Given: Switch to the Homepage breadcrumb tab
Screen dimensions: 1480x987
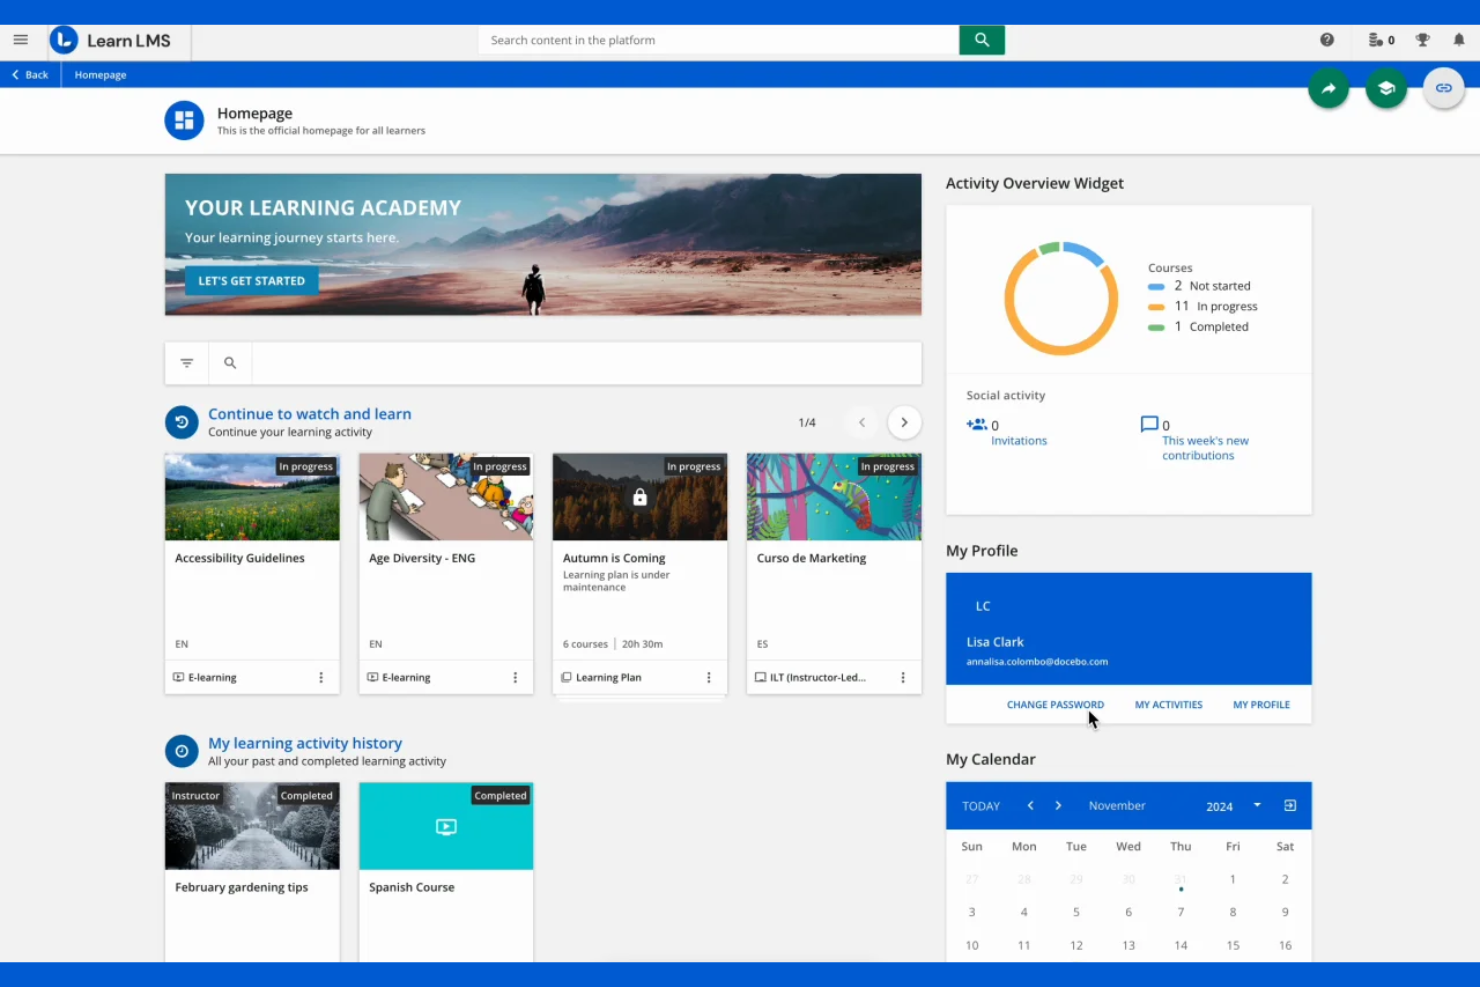Looking at the screenshot, I should point(99,74).
